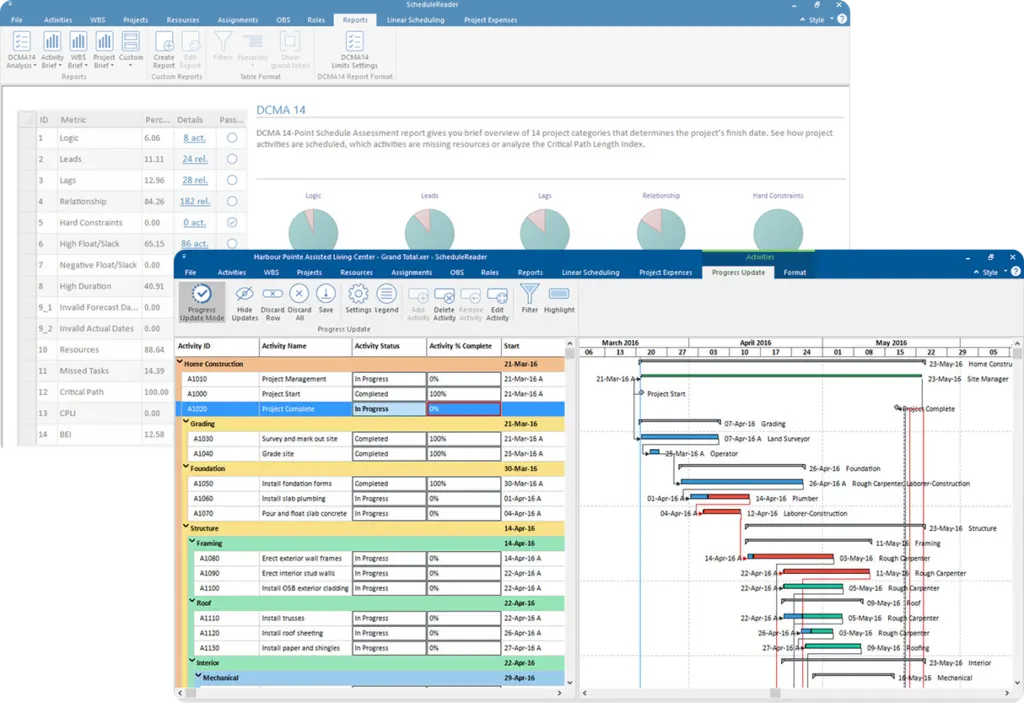Show the Legend icon

[386, 299]
